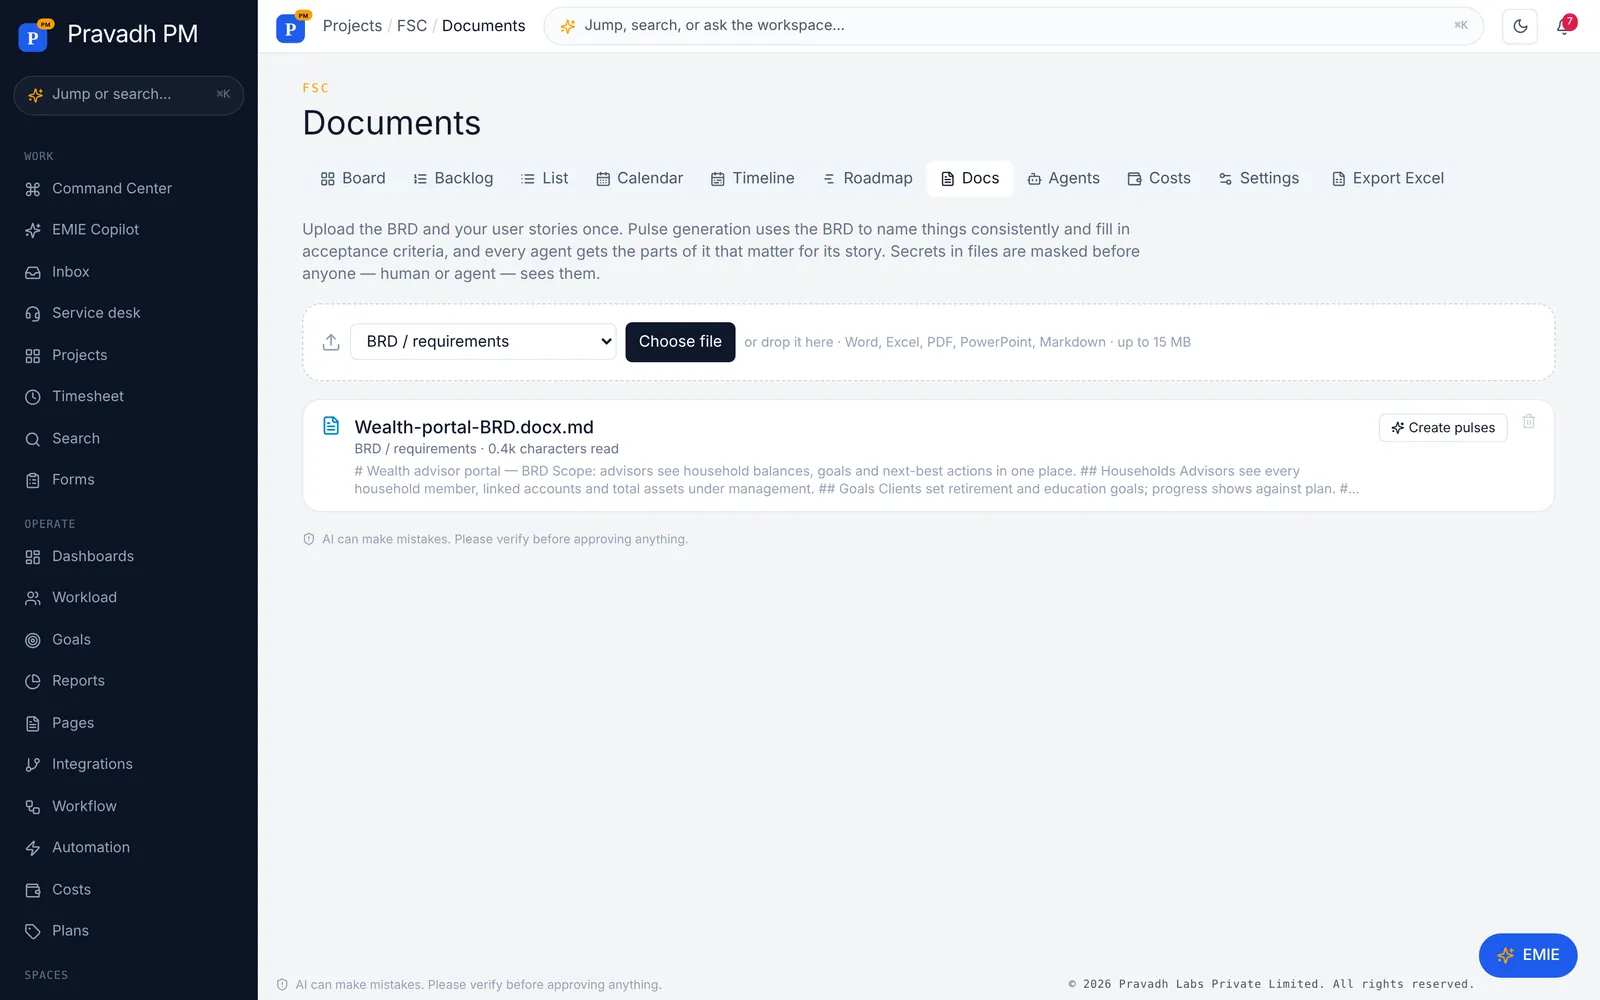Expand the BRD / requirements dropdown
Screen dimensions: 1600x1000
pos(483,342)
